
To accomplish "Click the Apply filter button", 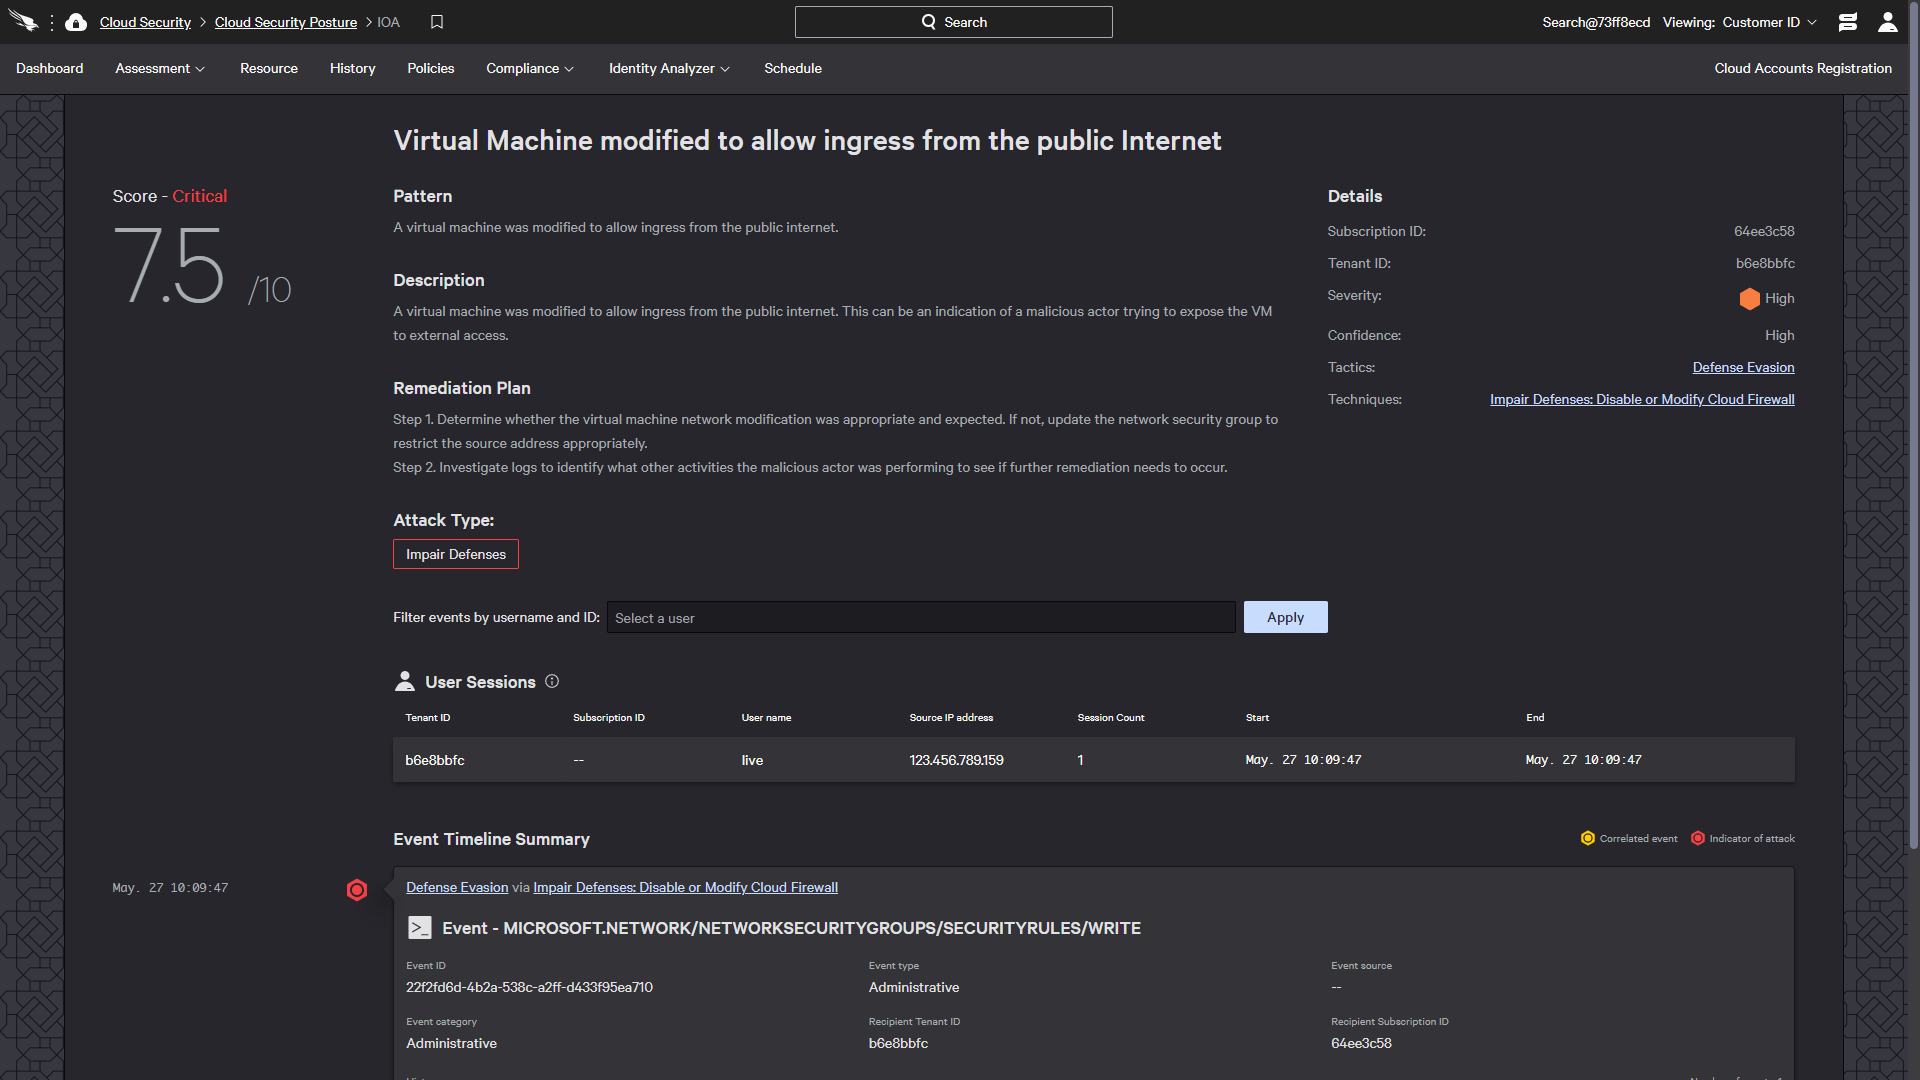I will [x=1285, y=617].
